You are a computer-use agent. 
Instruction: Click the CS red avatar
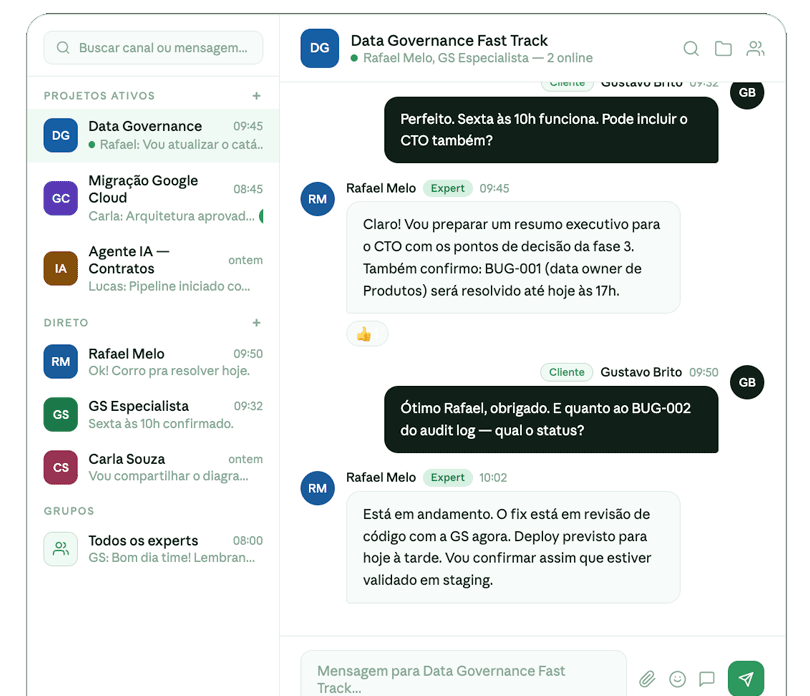click(60, 467)
